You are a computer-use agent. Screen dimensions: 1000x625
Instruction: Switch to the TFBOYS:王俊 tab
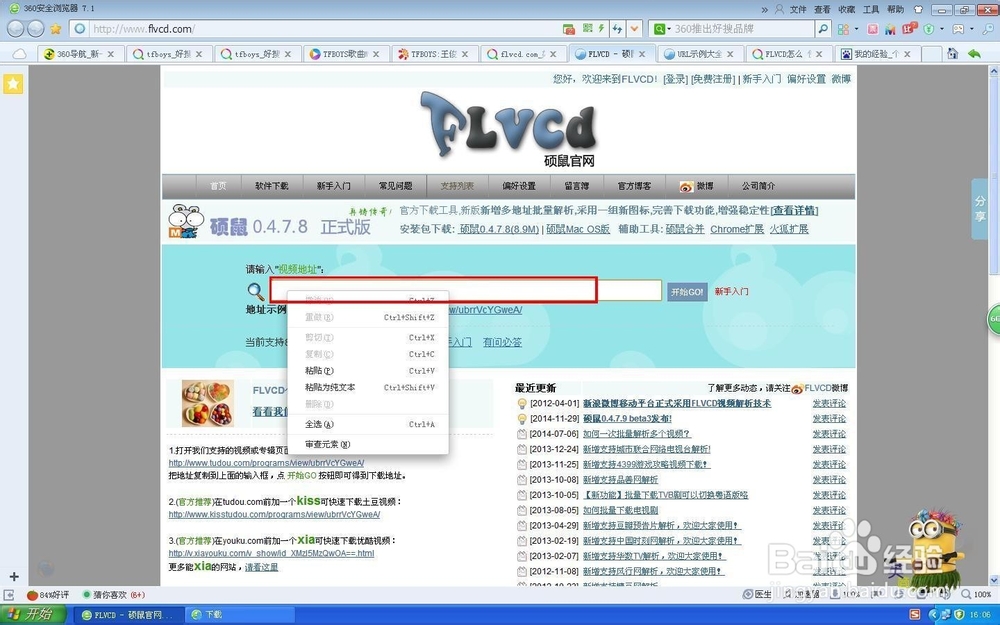pyautogui.click(x=434, y=54)
